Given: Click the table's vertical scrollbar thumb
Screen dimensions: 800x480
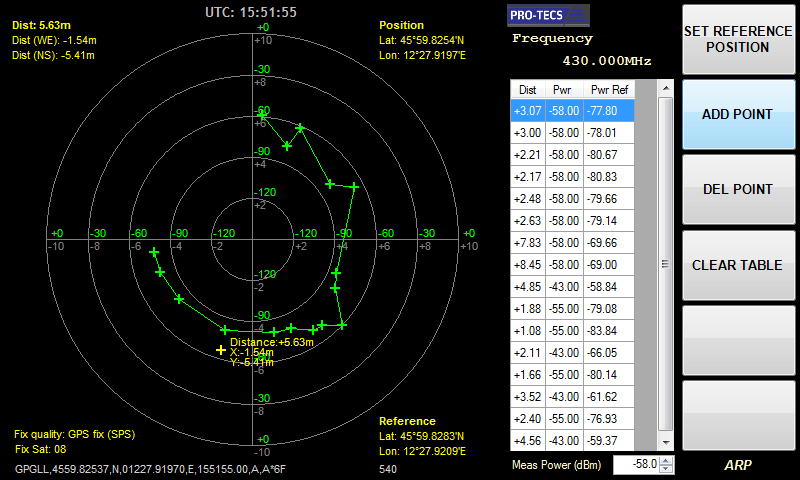Looking at the screenshot, I should click(x=665, y=264).
